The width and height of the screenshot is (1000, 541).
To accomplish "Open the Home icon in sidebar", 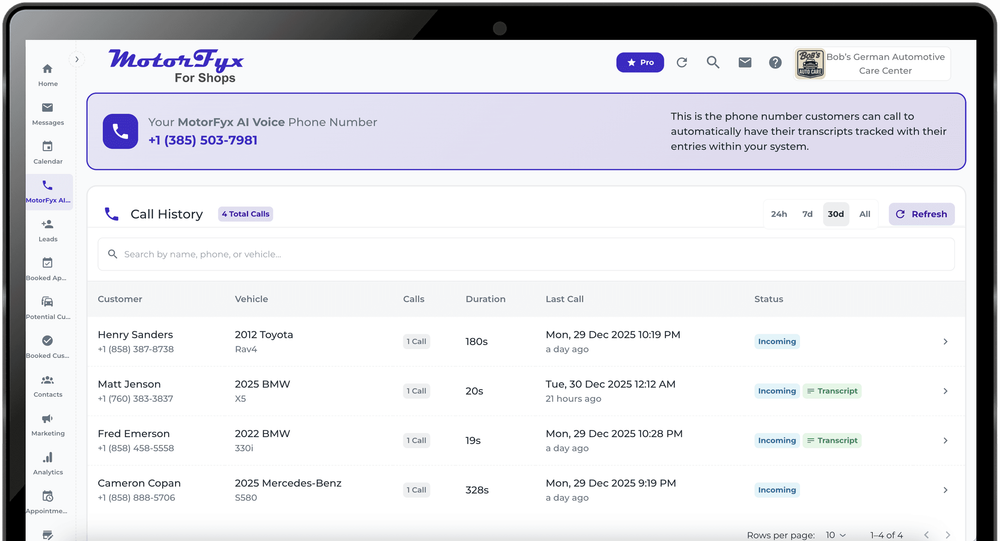I will pyautogui.click(x=47, y=70).
